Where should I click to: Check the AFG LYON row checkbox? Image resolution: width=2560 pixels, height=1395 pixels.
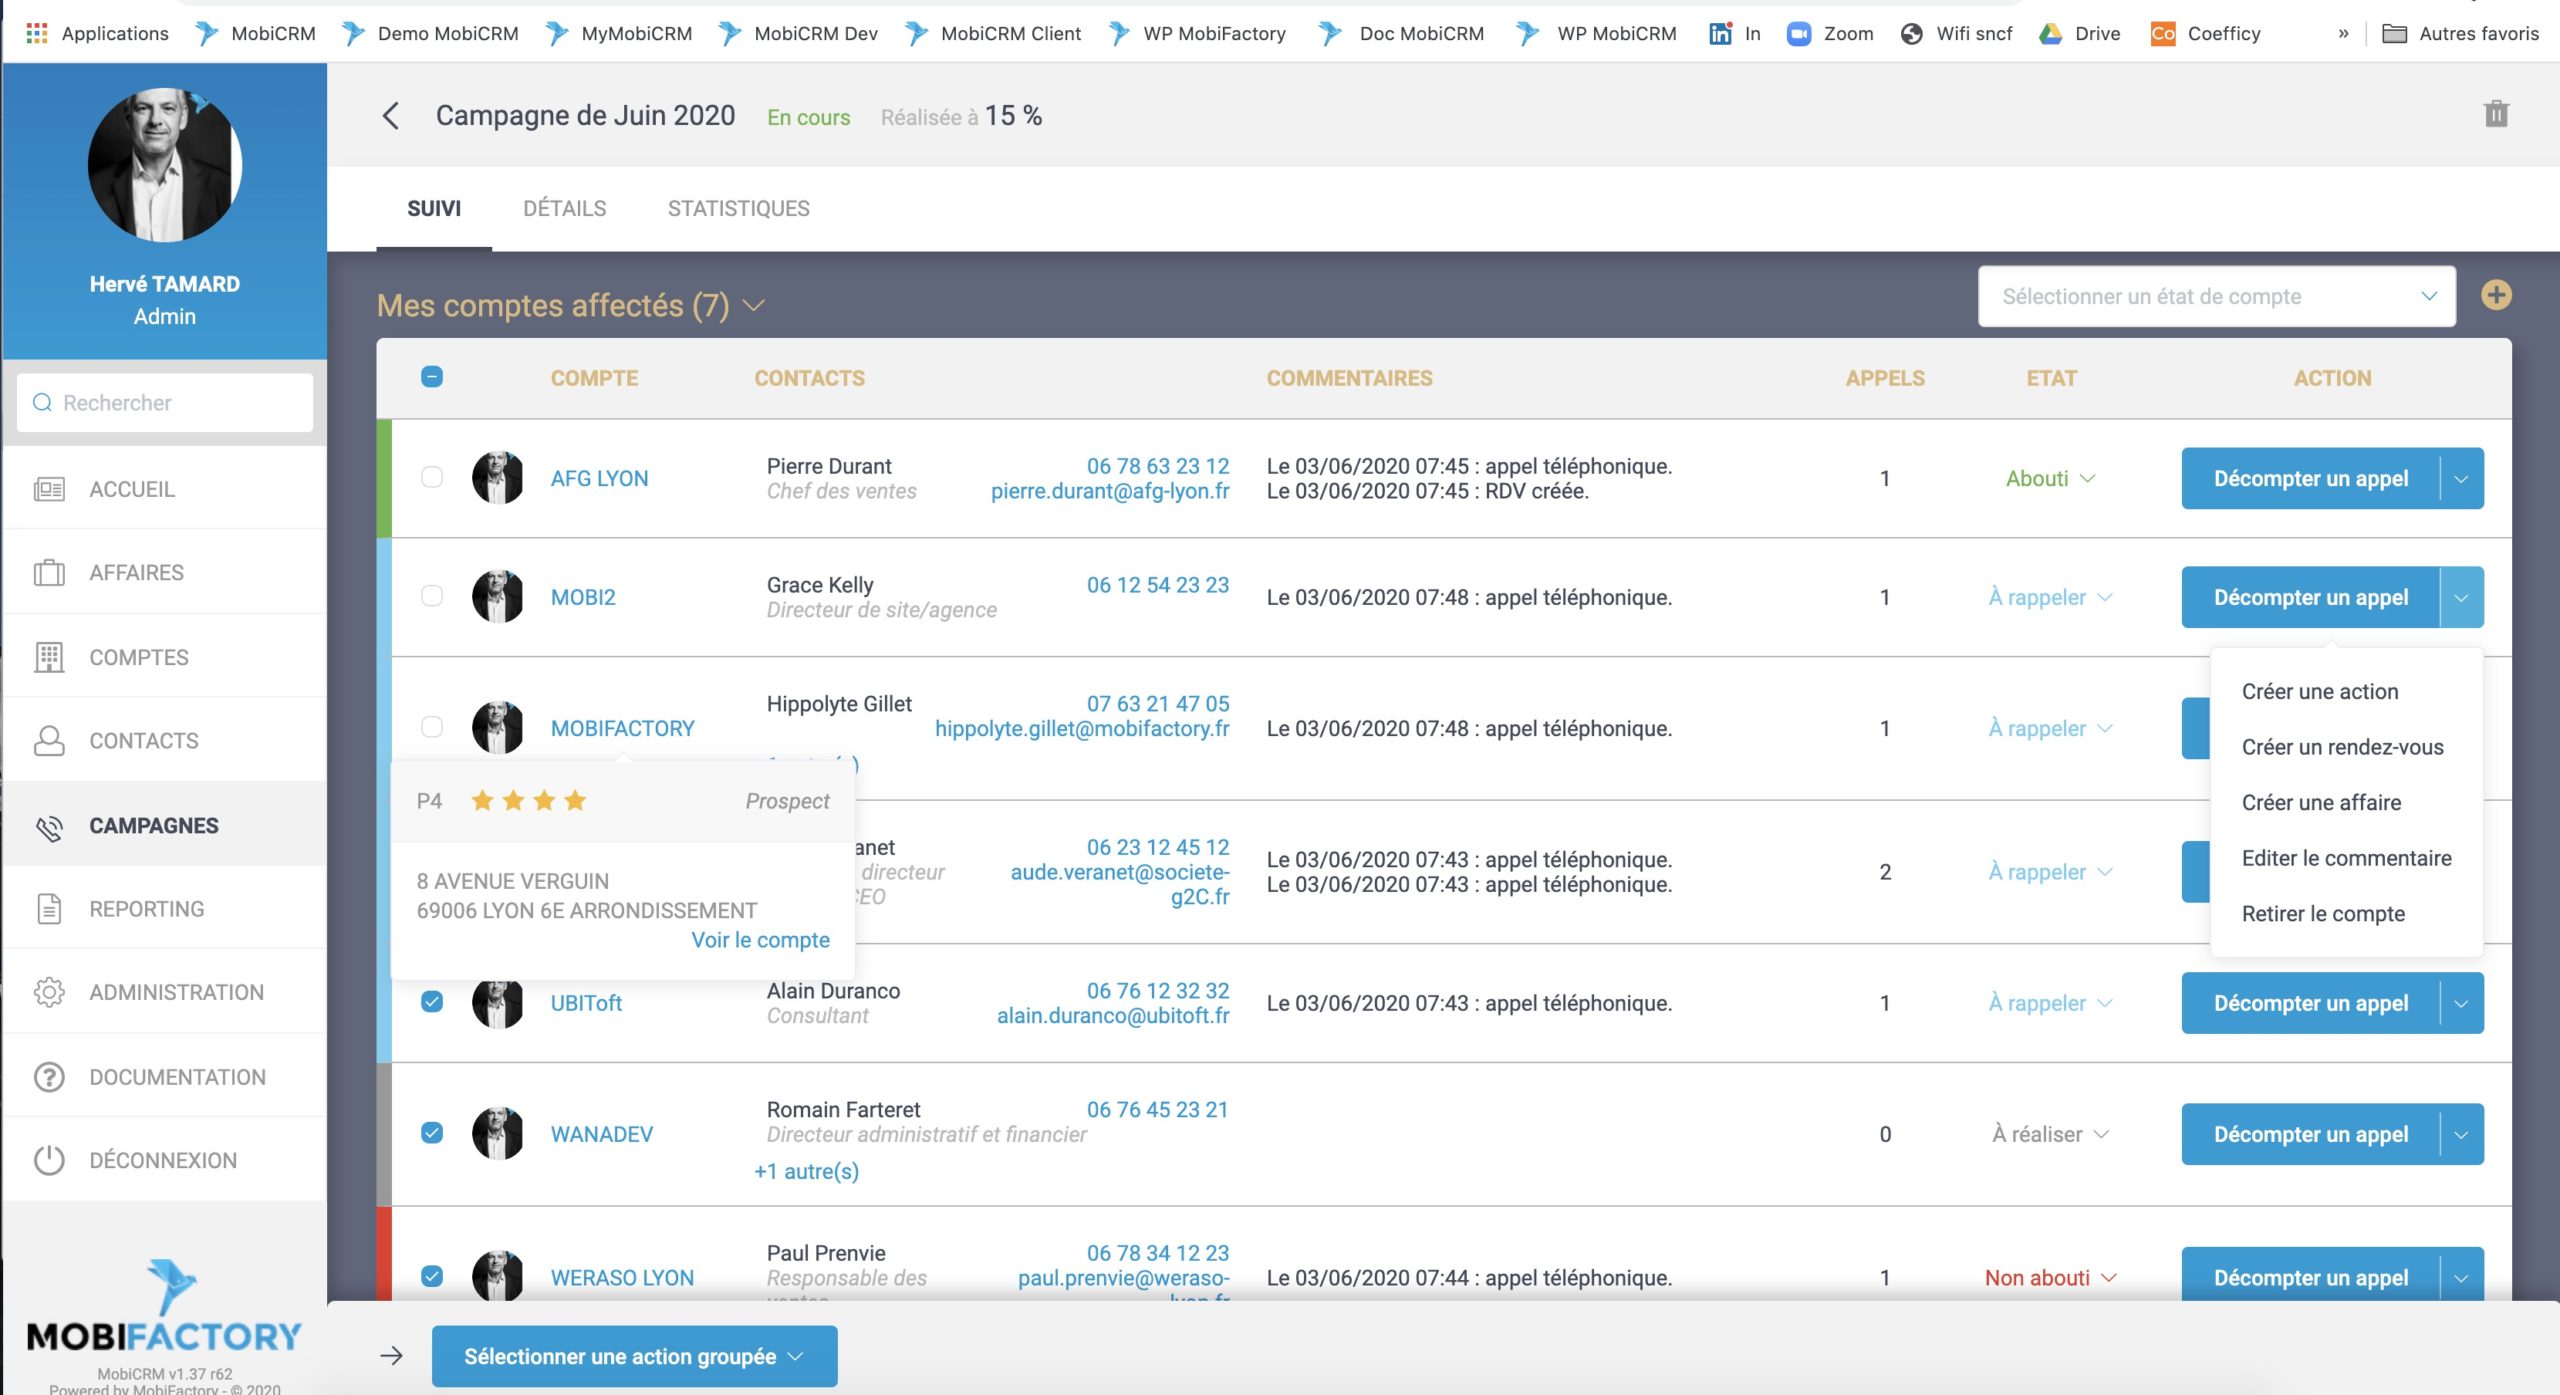(432, 478)
